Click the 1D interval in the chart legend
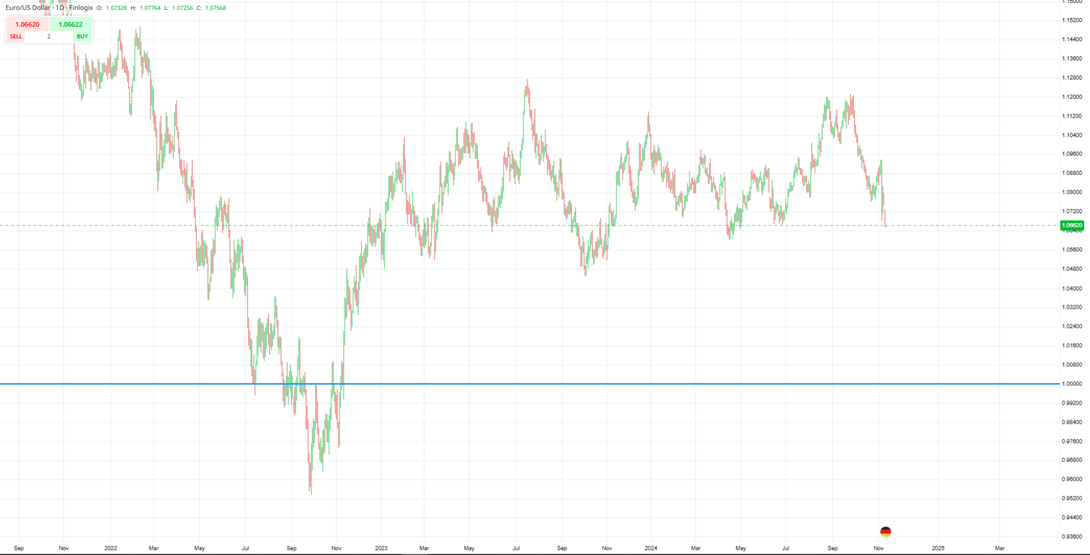1090x555 pixels. click(60, 8)
